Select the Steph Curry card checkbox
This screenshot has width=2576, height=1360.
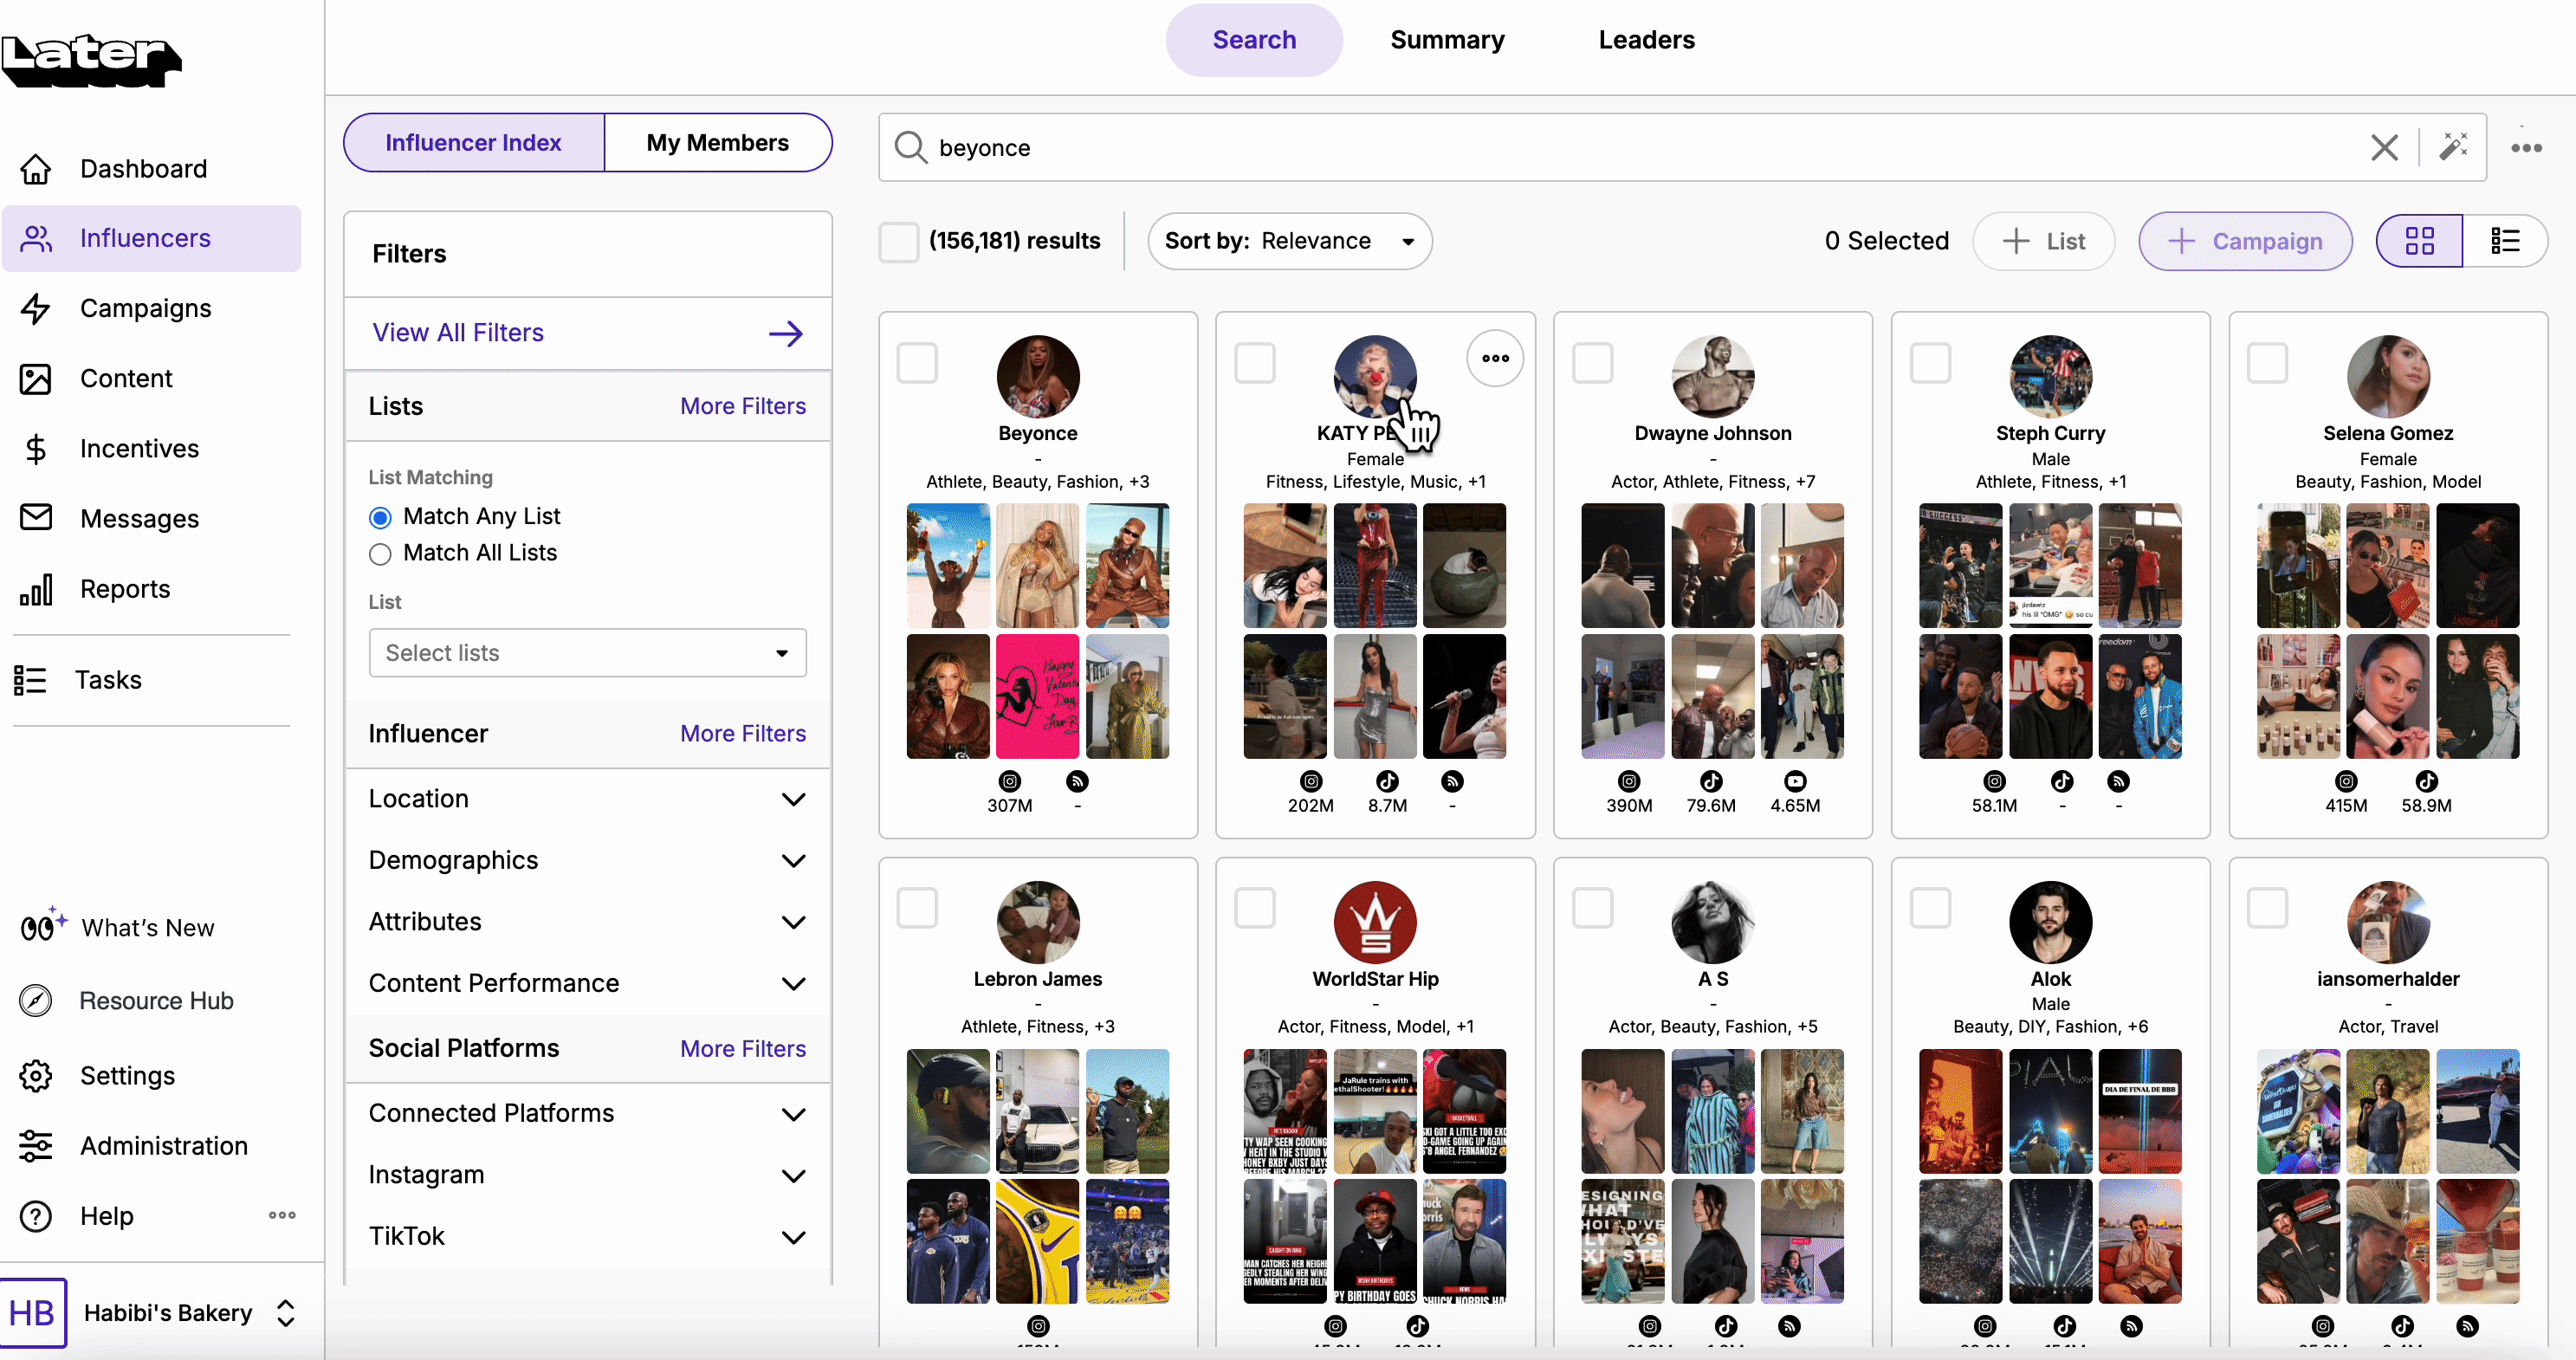tap(1930, 363)
